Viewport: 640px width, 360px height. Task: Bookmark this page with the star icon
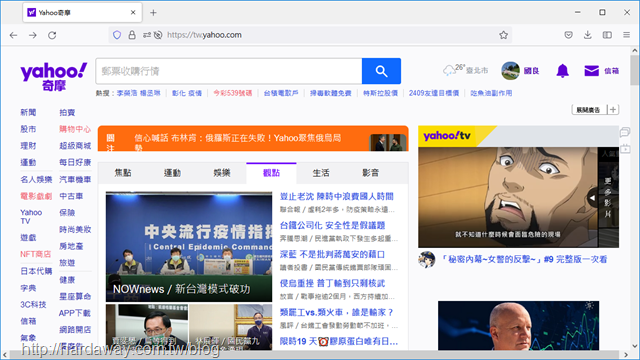[x=503, y=35]
